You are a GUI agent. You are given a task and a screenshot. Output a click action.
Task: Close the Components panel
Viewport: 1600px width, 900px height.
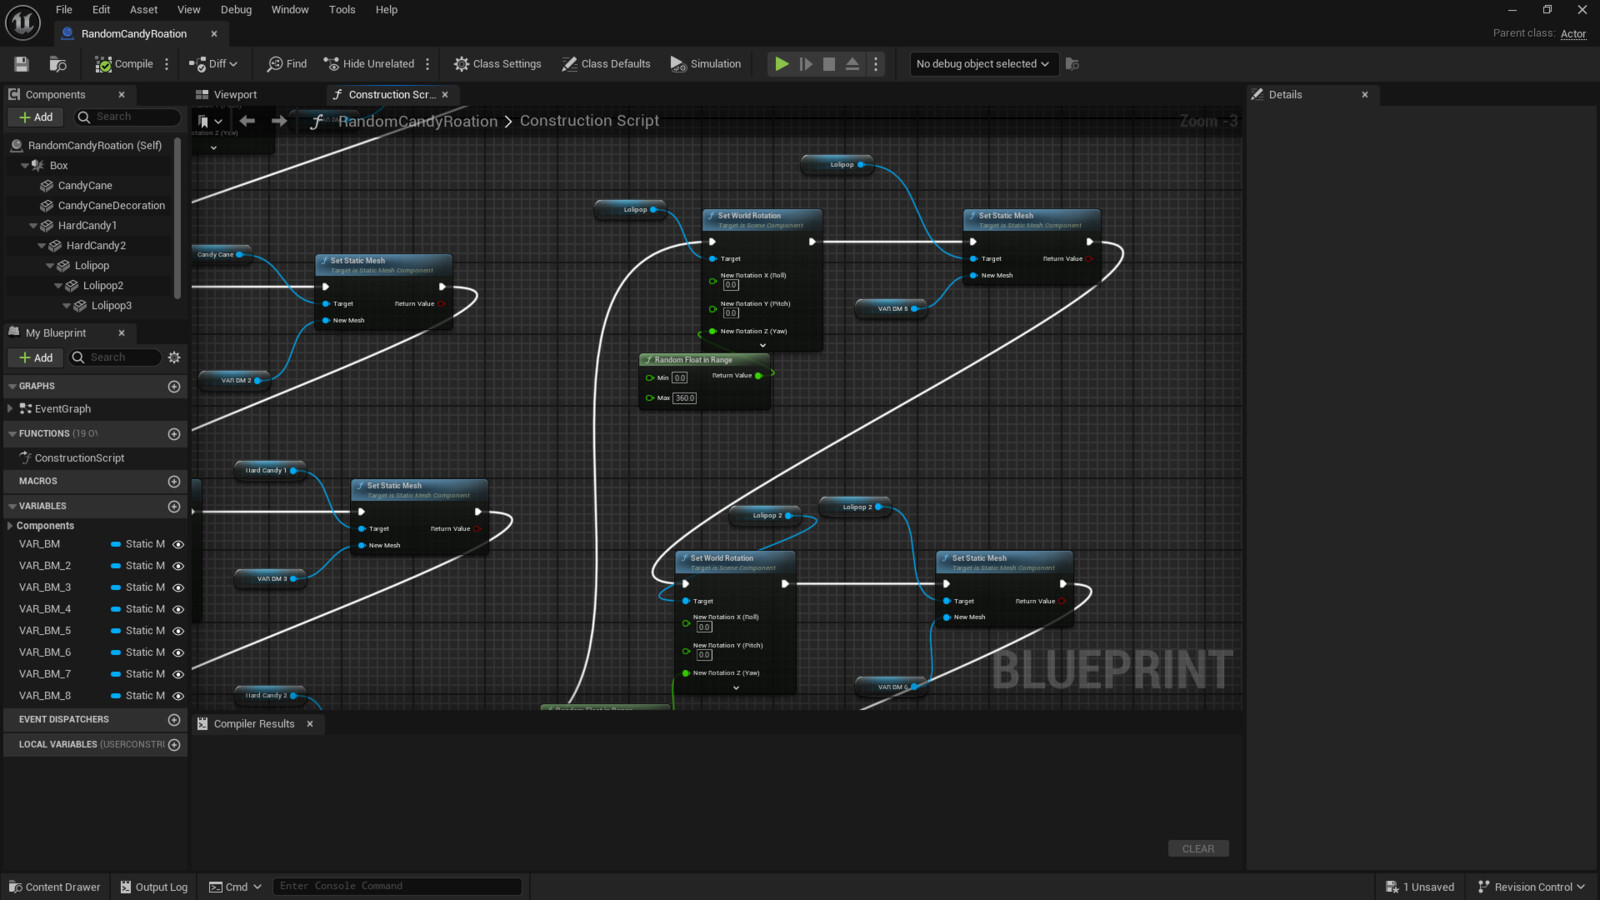(122, 95)
